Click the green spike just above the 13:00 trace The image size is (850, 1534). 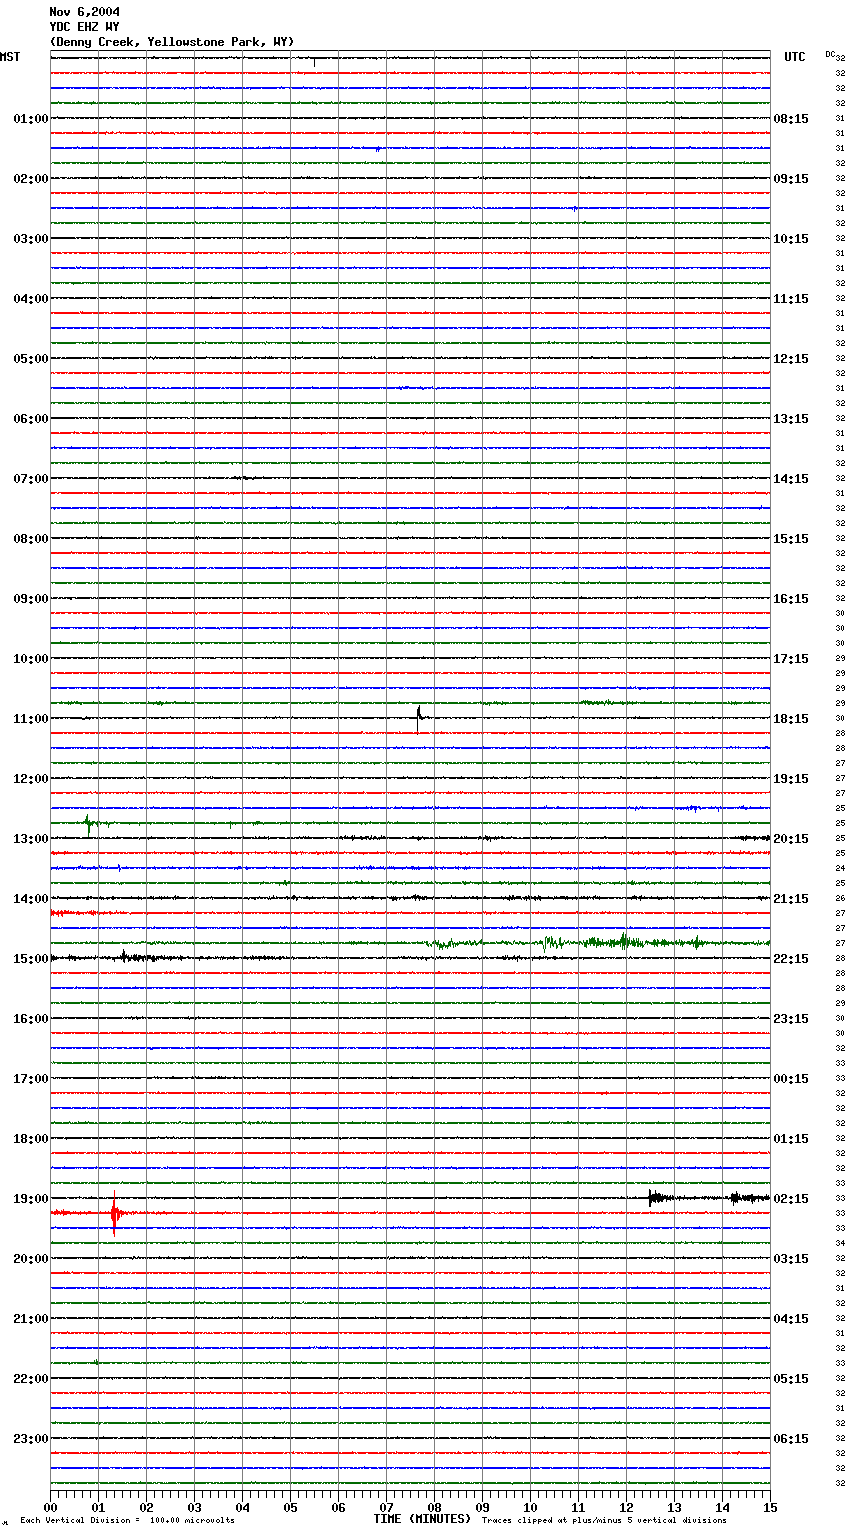point(88,824)
